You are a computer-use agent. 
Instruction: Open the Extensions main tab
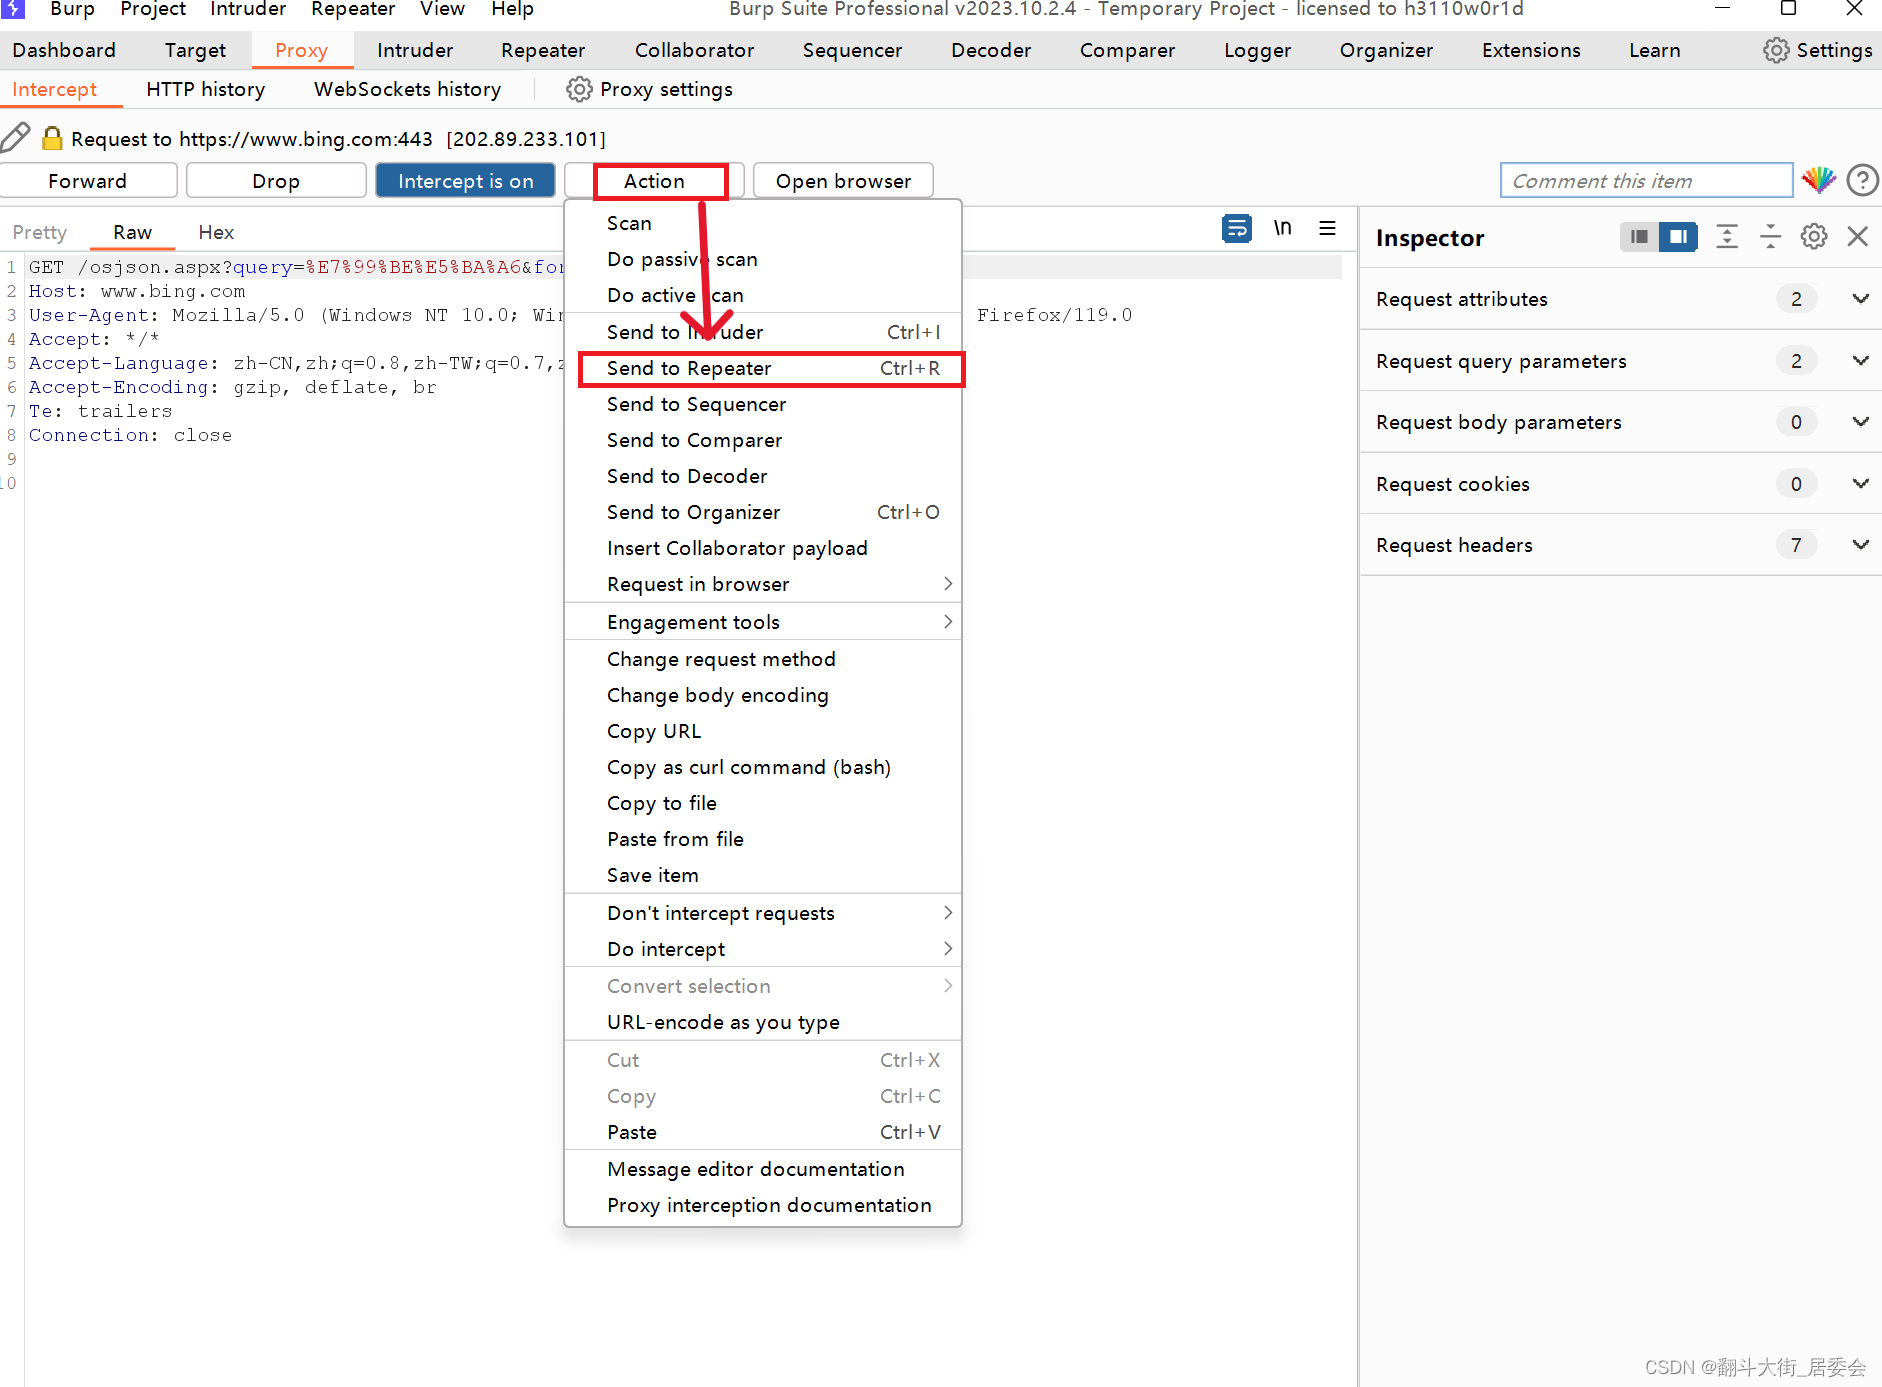[x=1531, y=50]
